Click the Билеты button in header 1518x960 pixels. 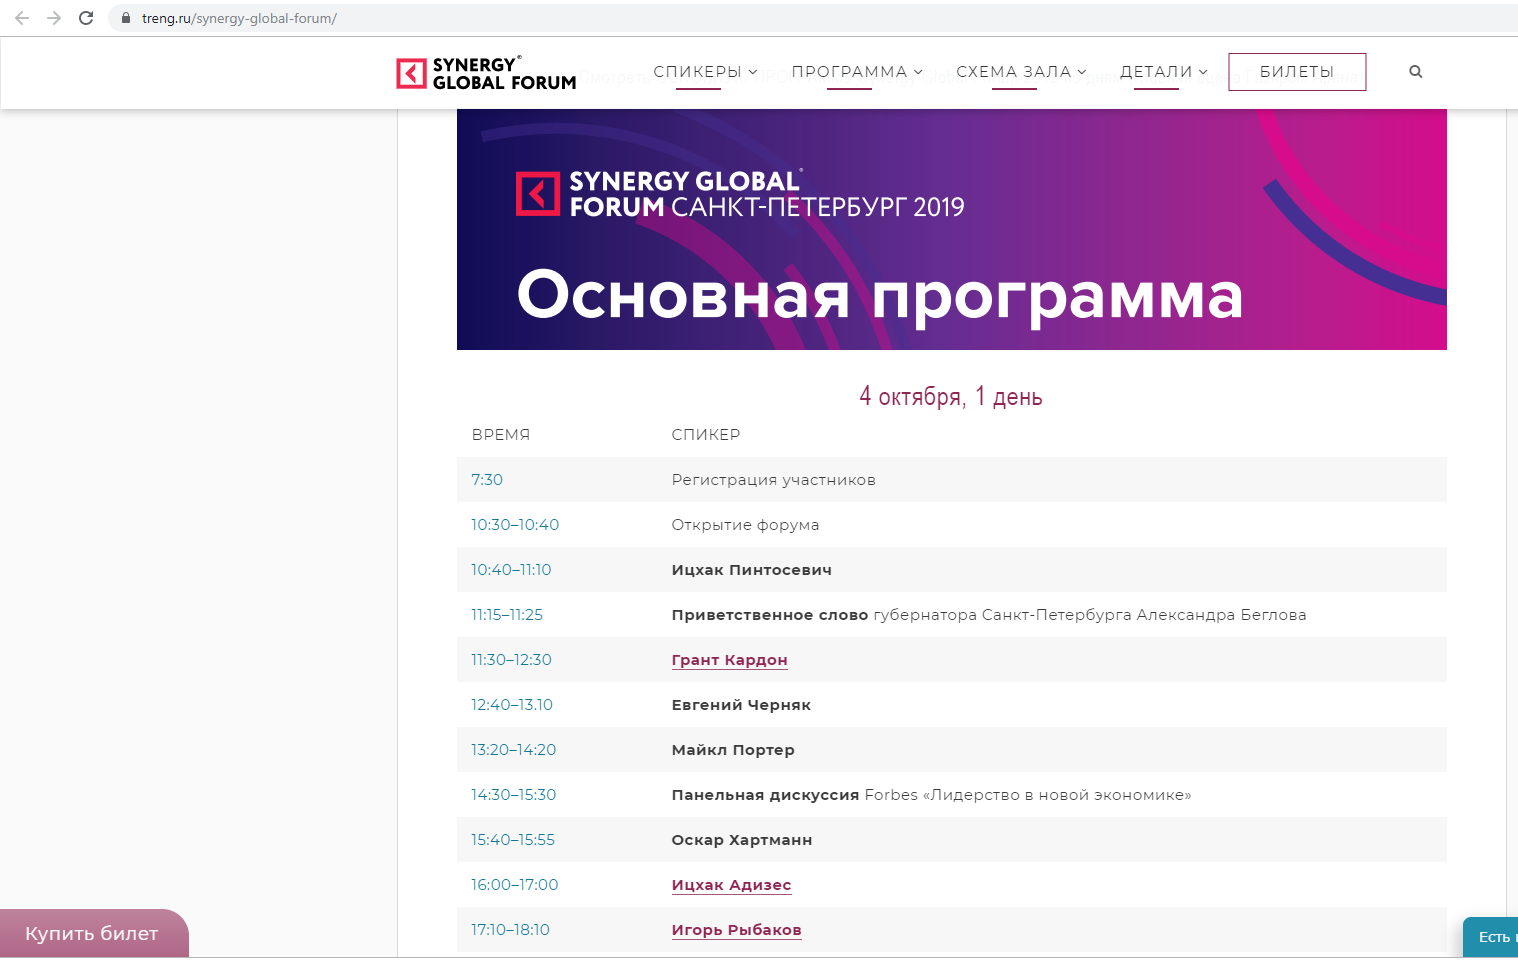(x=1297, y=72)
